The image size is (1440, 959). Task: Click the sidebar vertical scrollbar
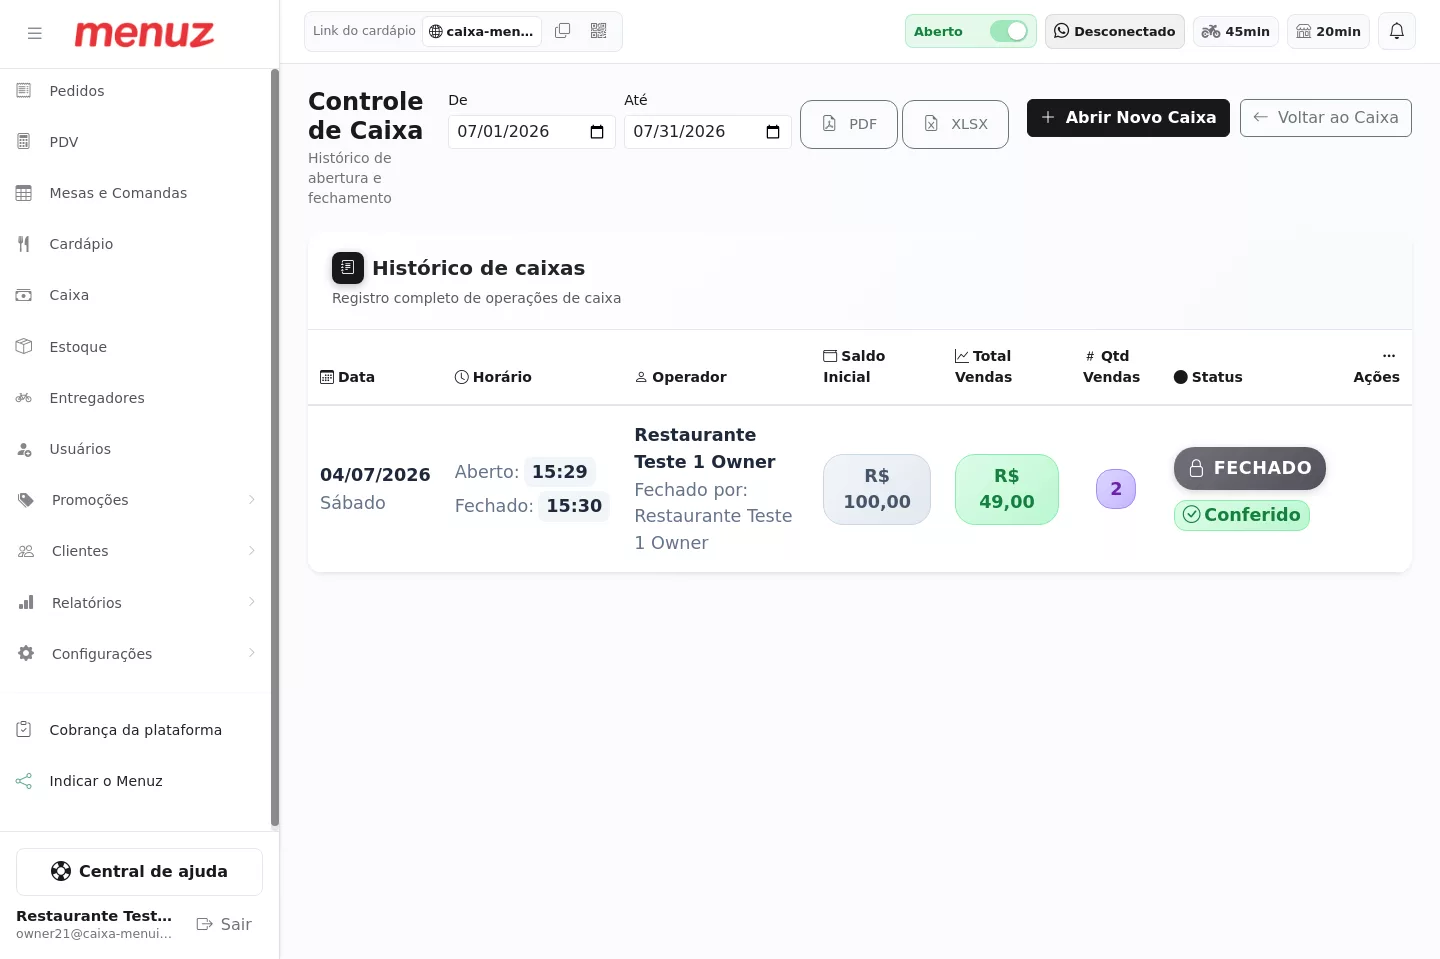(x=274, y=448)
